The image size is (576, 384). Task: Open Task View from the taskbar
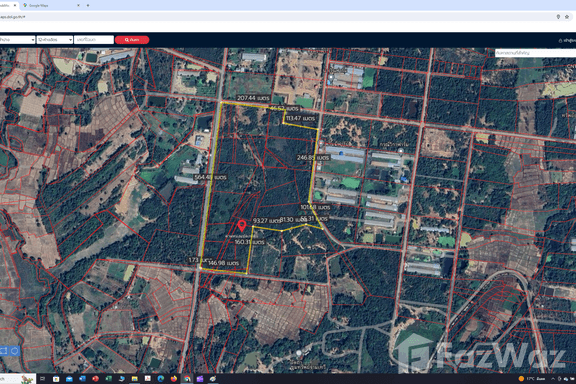point(42,379)
